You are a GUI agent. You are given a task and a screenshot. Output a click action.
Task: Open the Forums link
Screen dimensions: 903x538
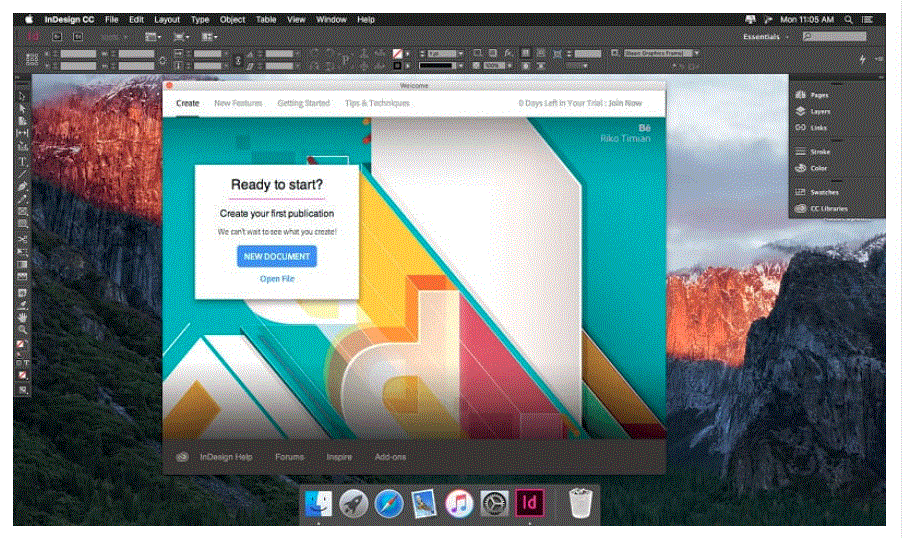point(289,457)
